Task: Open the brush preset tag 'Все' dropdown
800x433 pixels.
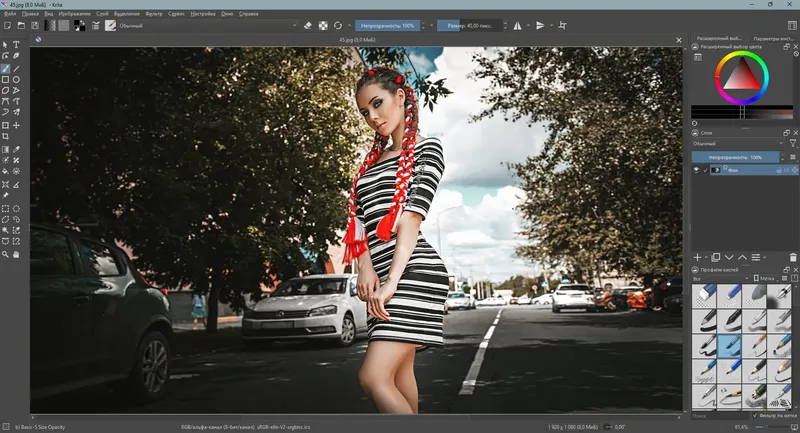Action: (x=720, y=278)
